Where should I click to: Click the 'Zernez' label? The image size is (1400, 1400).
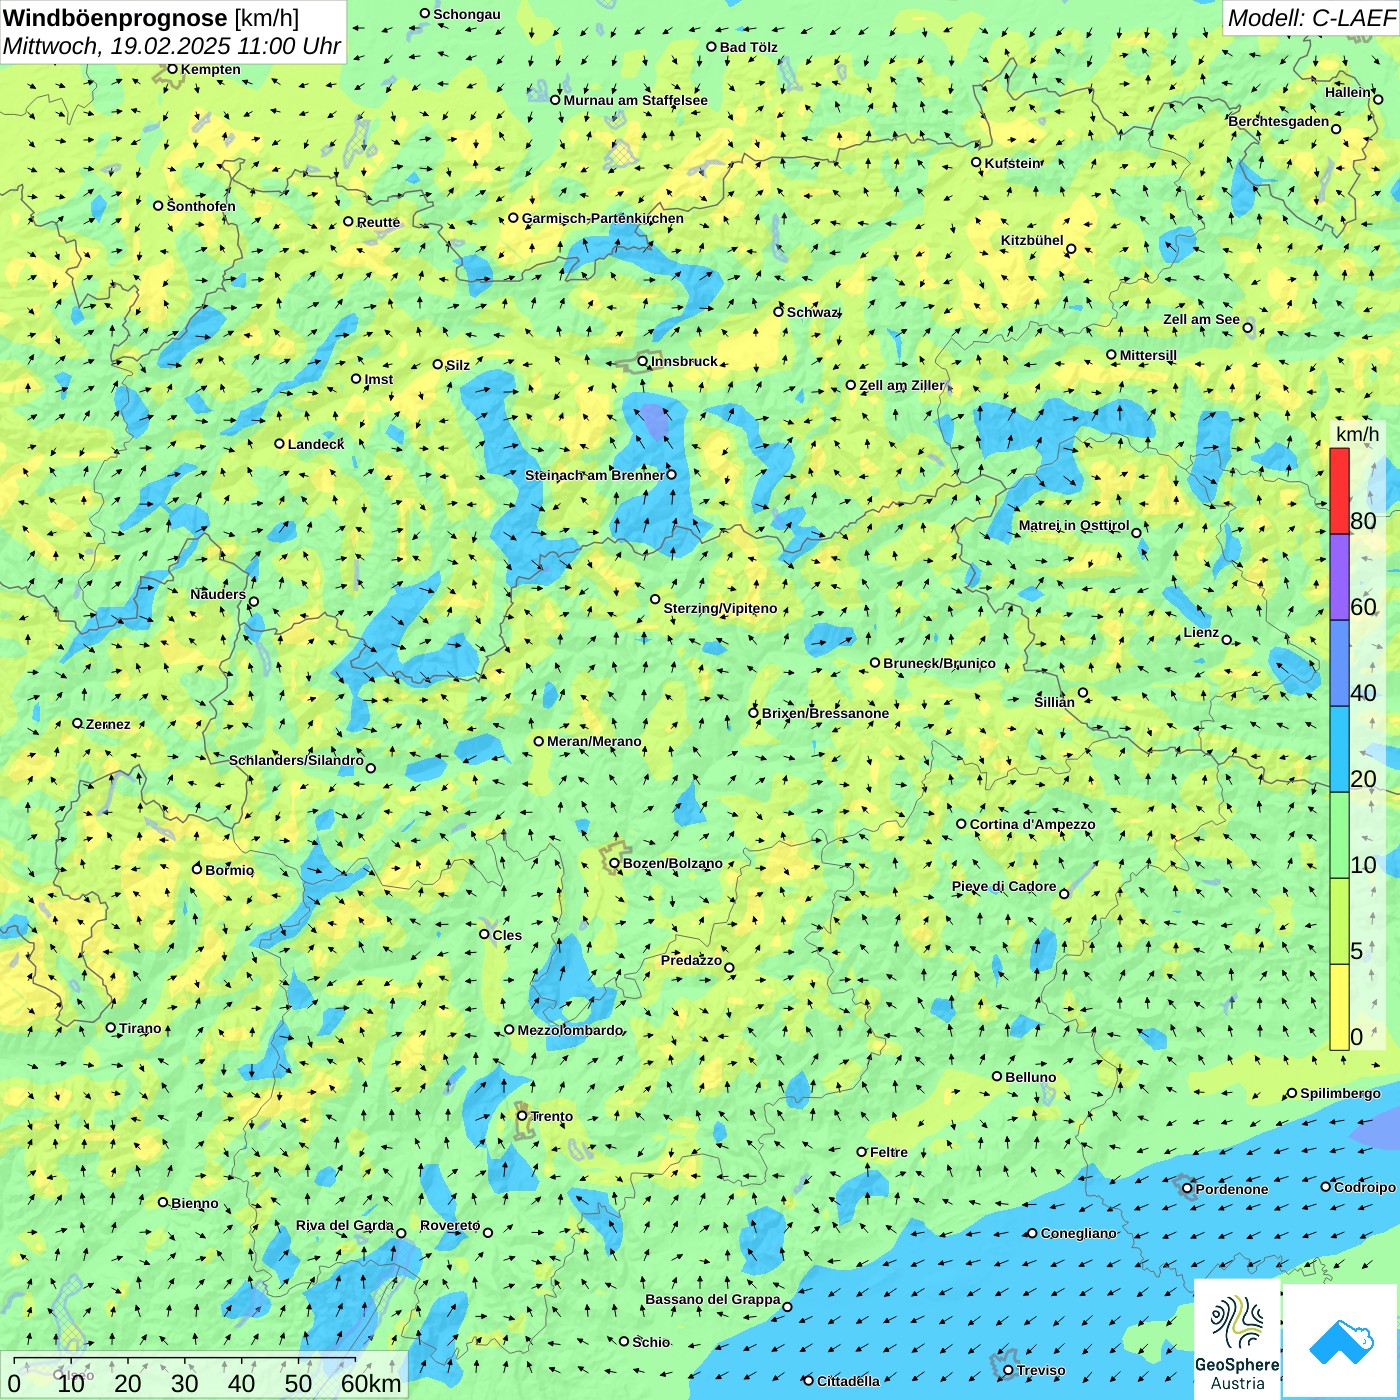108,724
